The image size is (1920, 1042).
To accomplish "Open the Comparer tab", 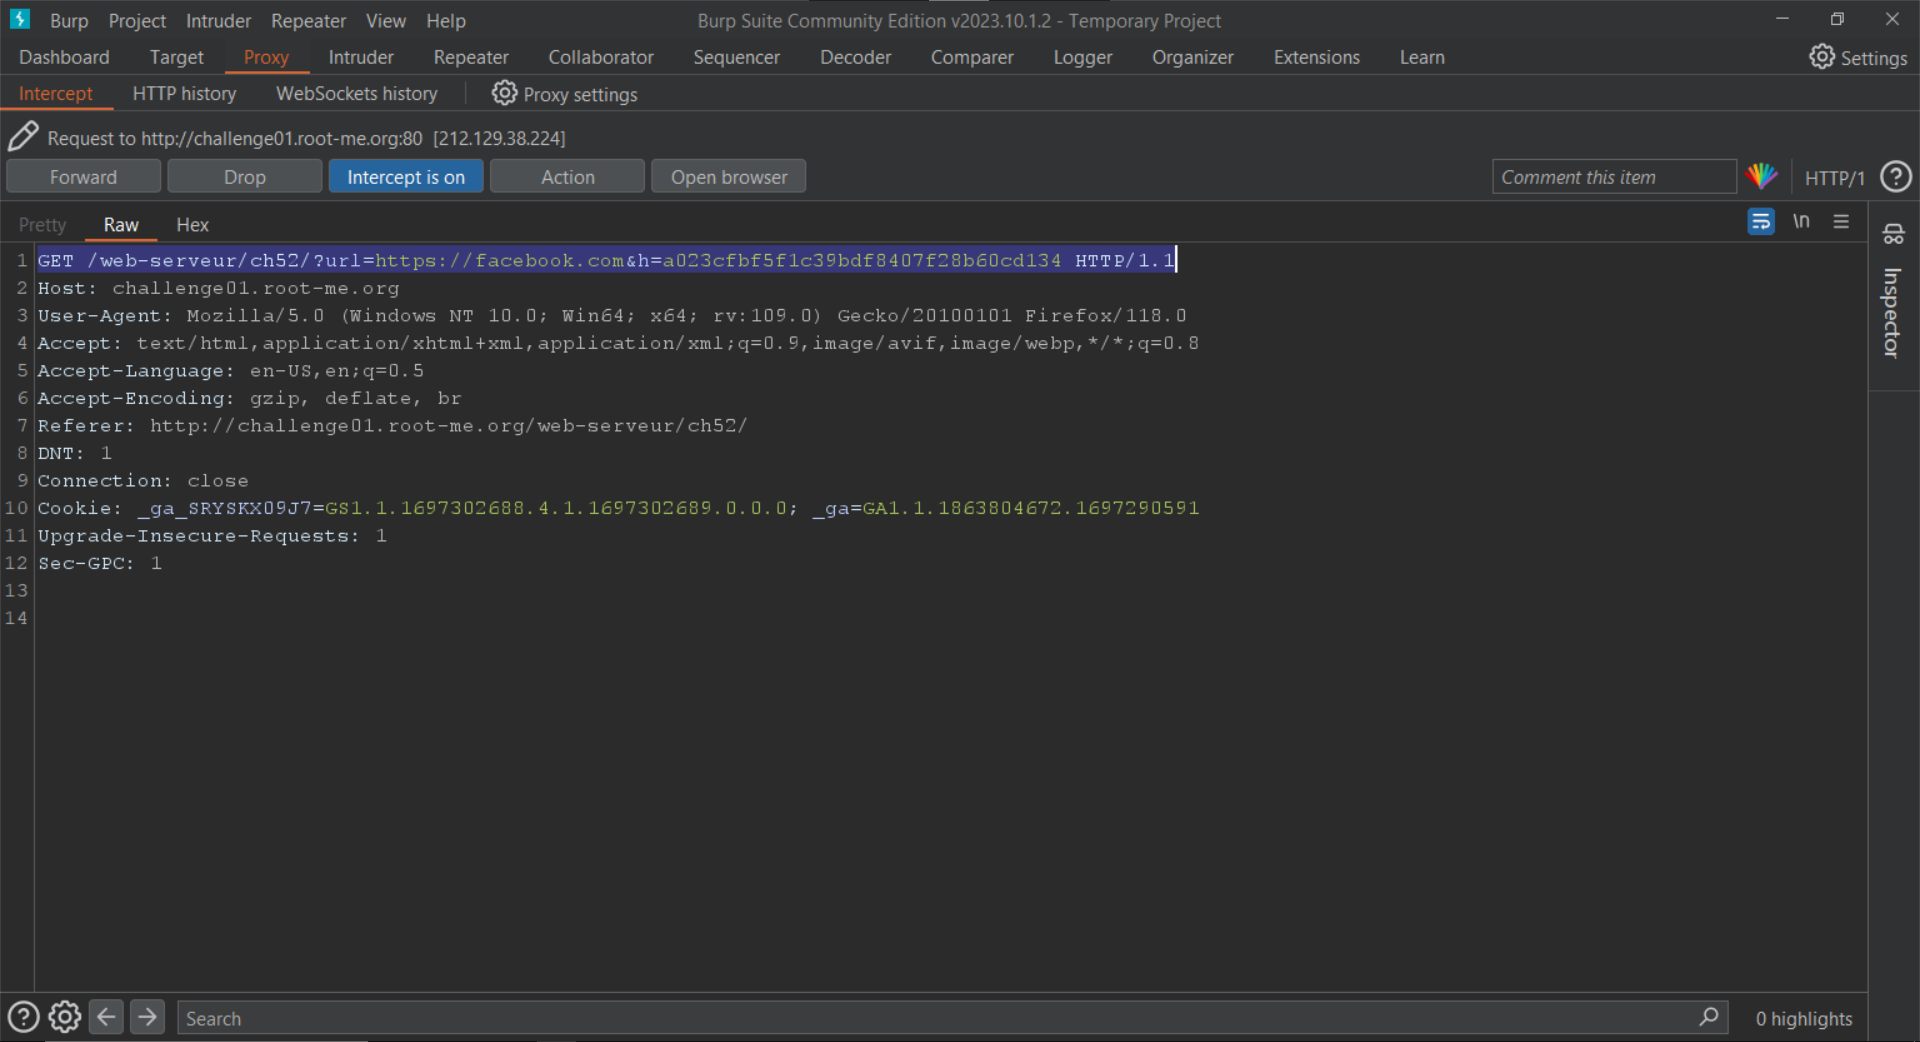I will tap(972, 57).
